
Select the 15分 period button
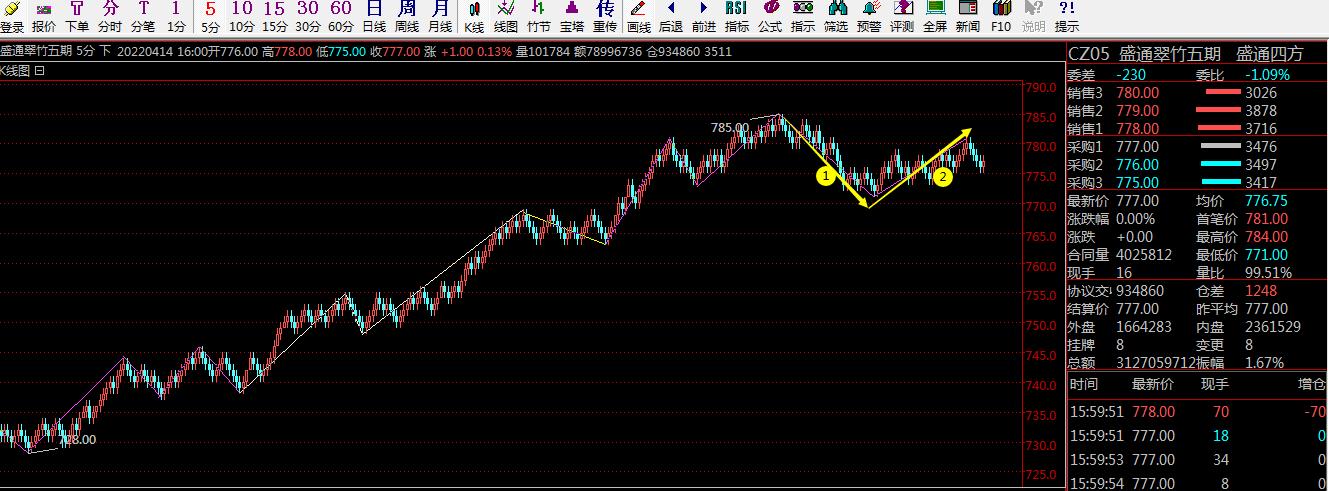[x=275, y=17]
